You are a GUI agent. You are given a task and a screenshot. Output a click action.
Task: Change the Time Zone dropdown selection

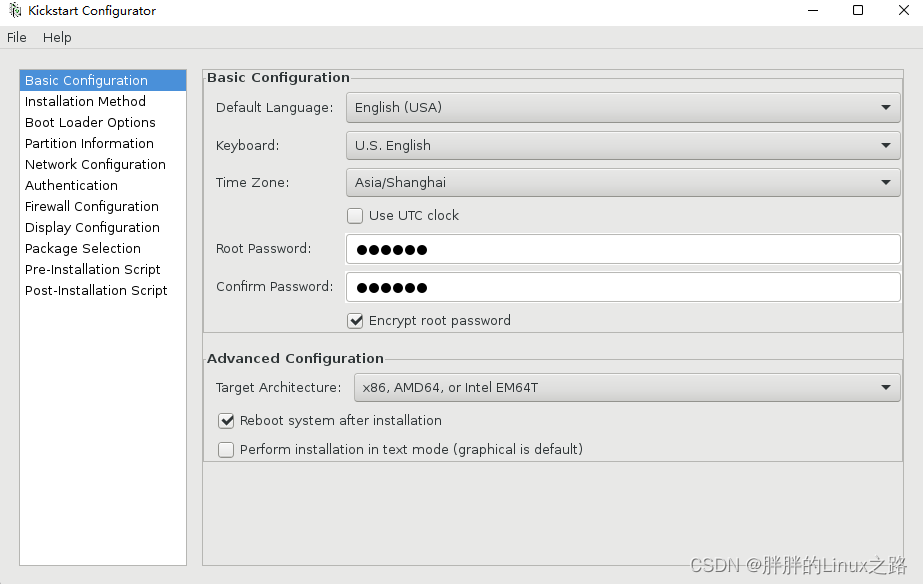[x=622, y=183]
